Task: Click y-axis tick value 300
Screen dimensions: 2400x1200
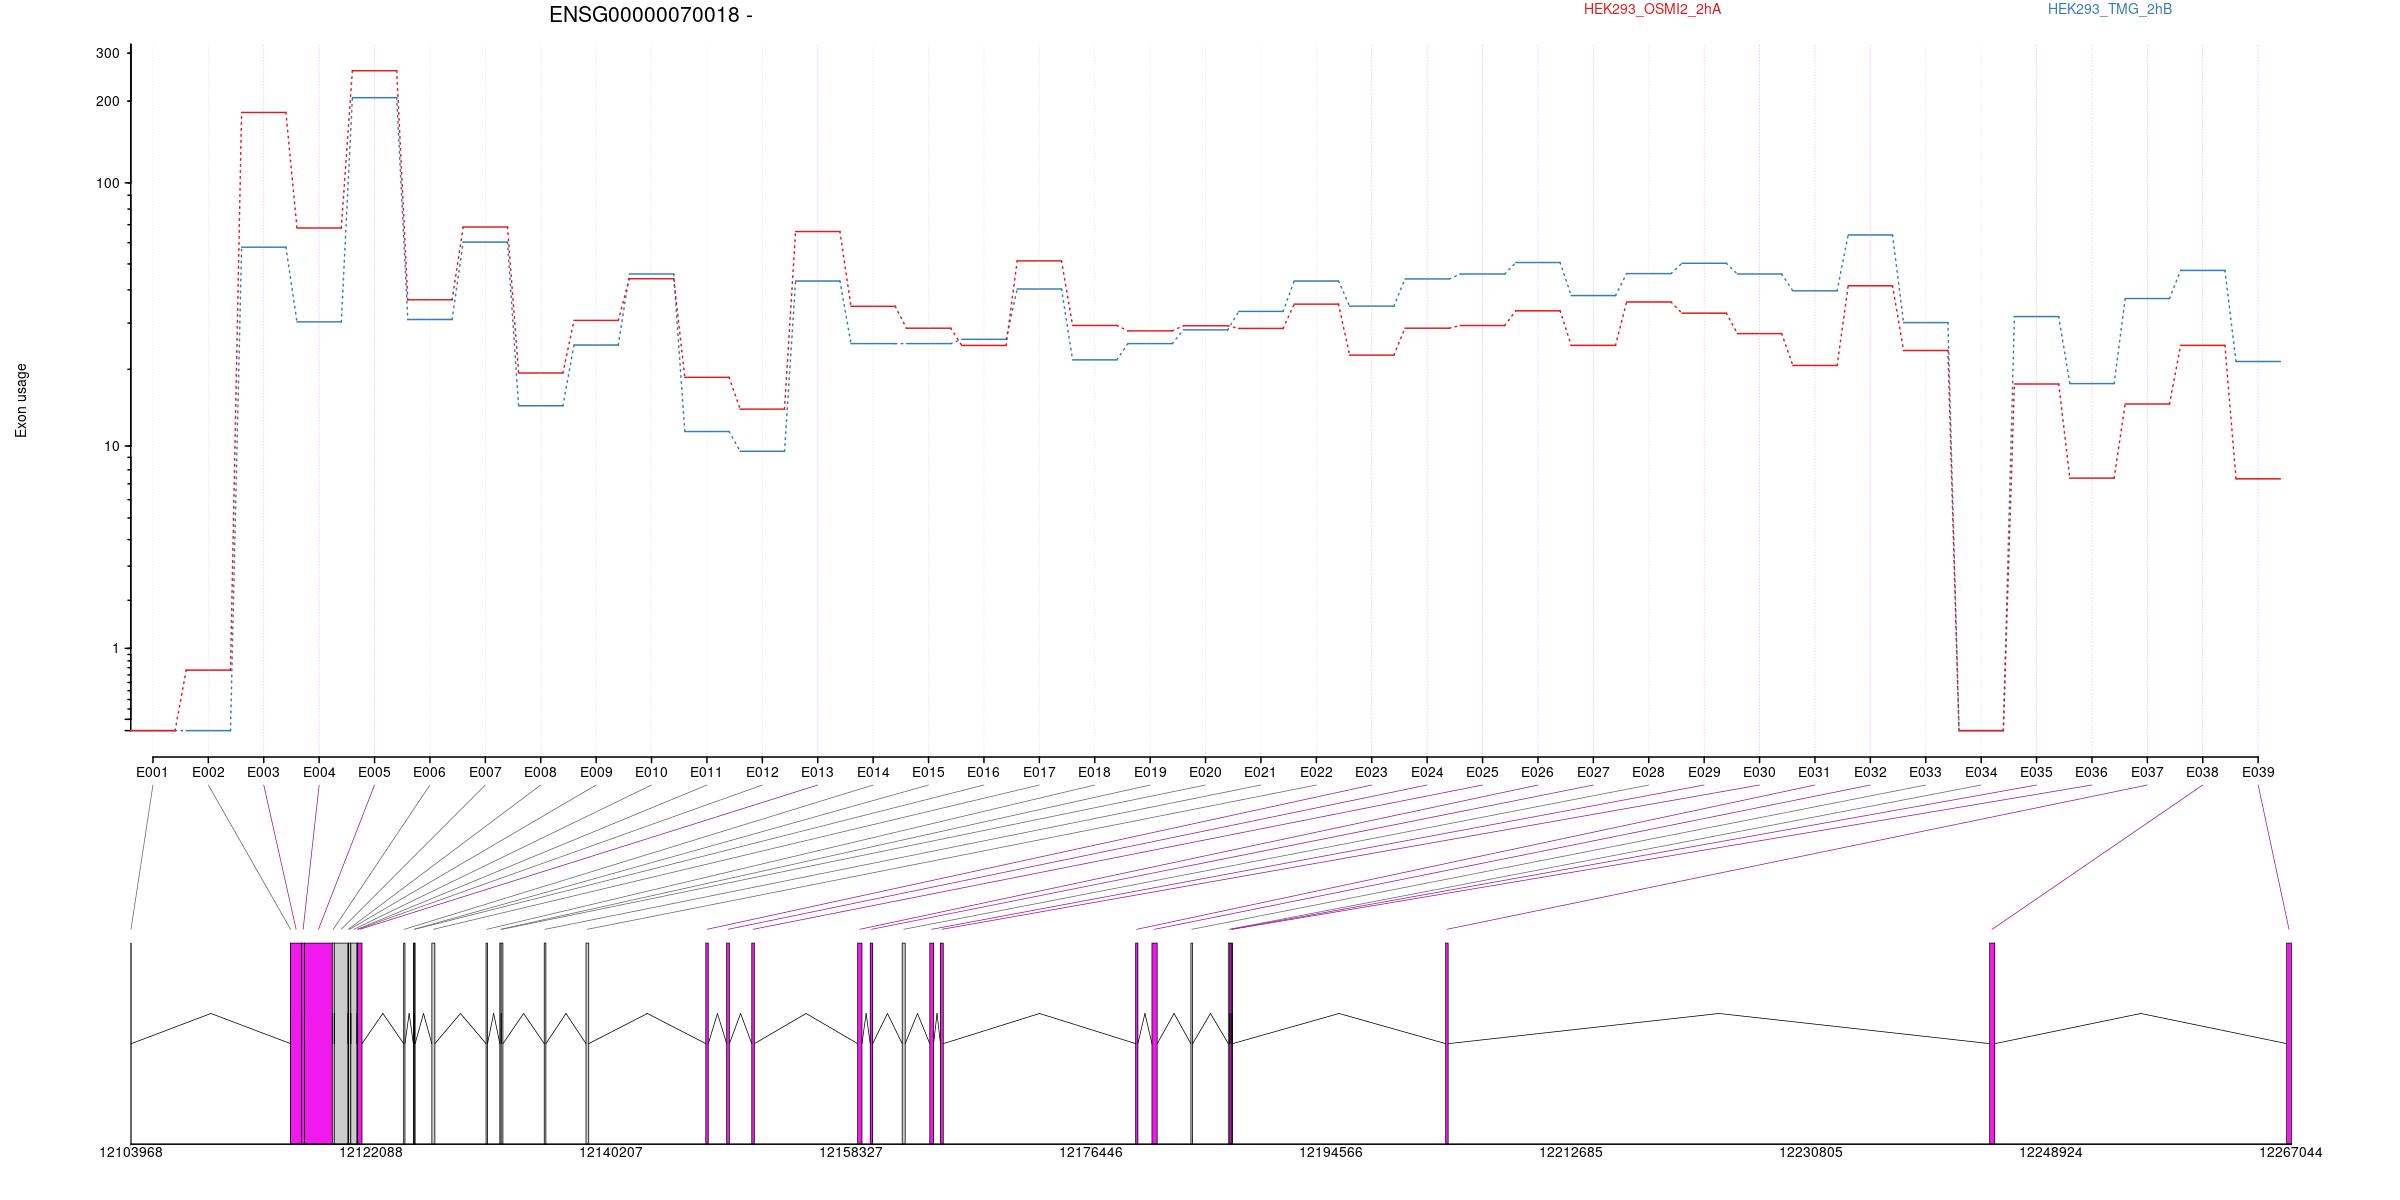Action: coord(107,54)
